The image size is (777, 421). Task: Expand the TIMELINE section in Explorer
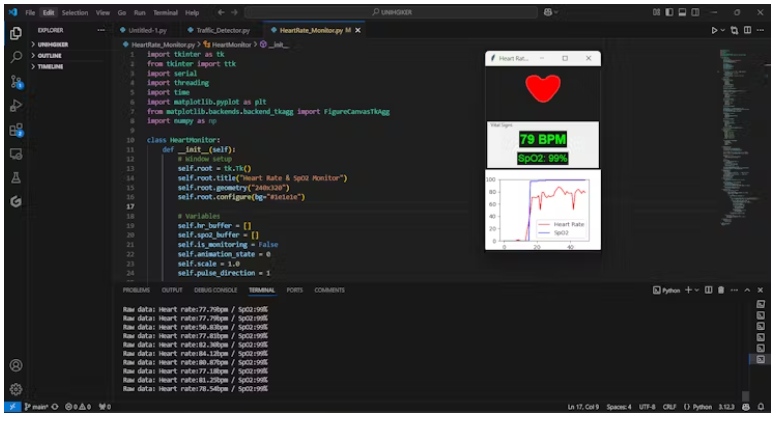tap(50, 66)
